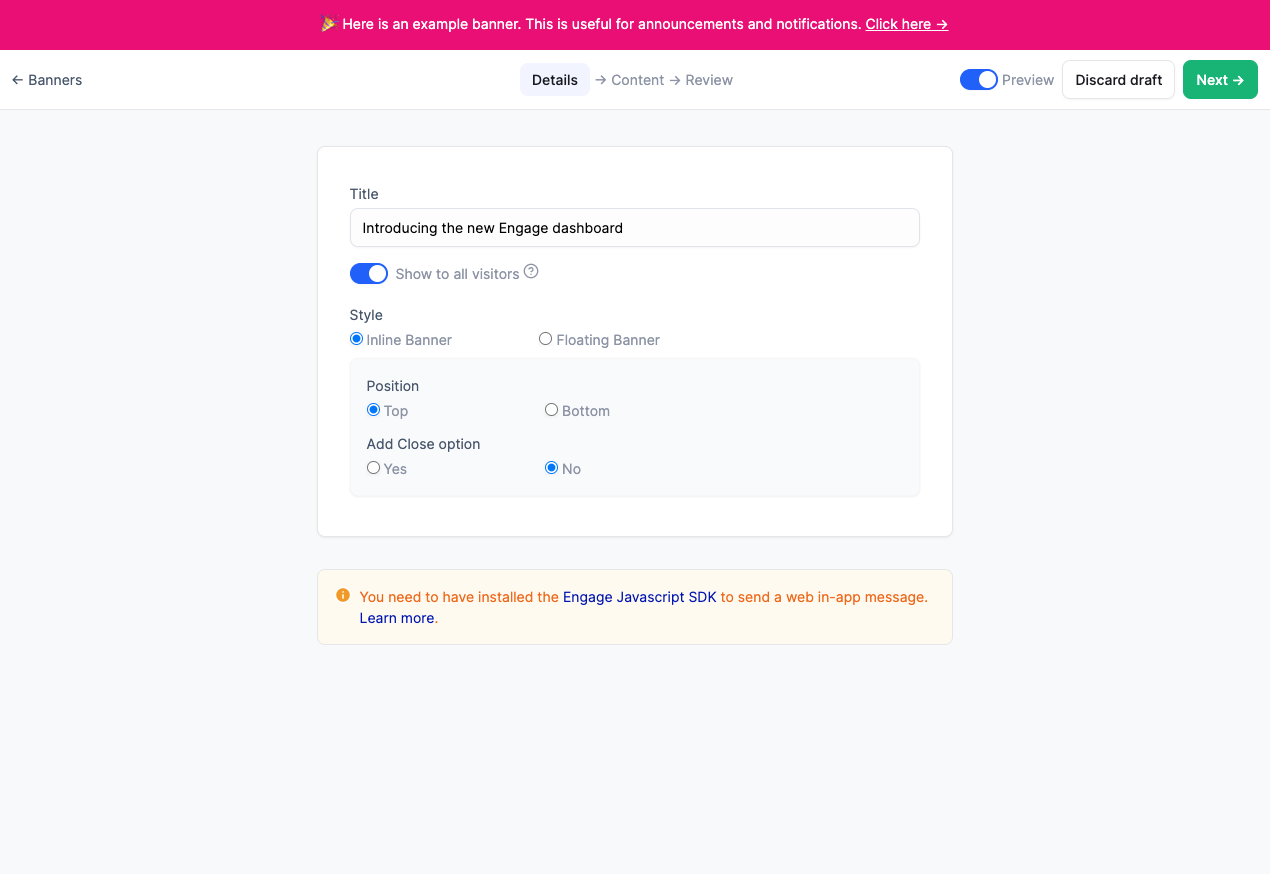Click the Position label
The width and height of the screenshot is (1270, 874).
point(393,386)
